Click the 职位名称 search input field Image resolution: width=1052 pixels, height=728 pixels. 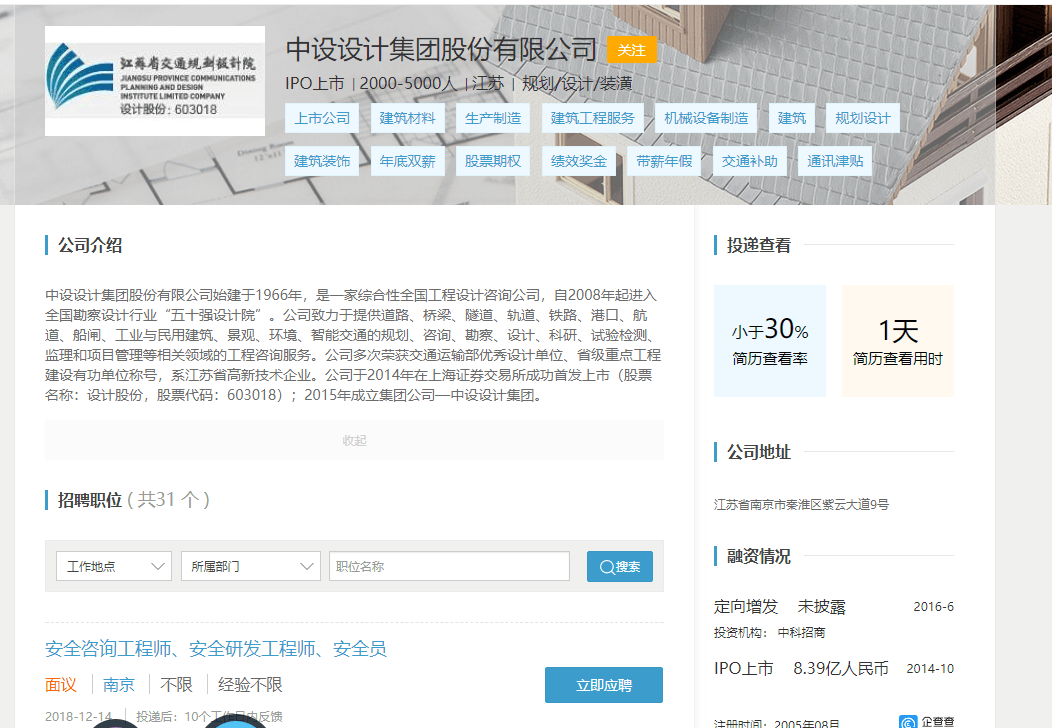[x=449, y=566]
